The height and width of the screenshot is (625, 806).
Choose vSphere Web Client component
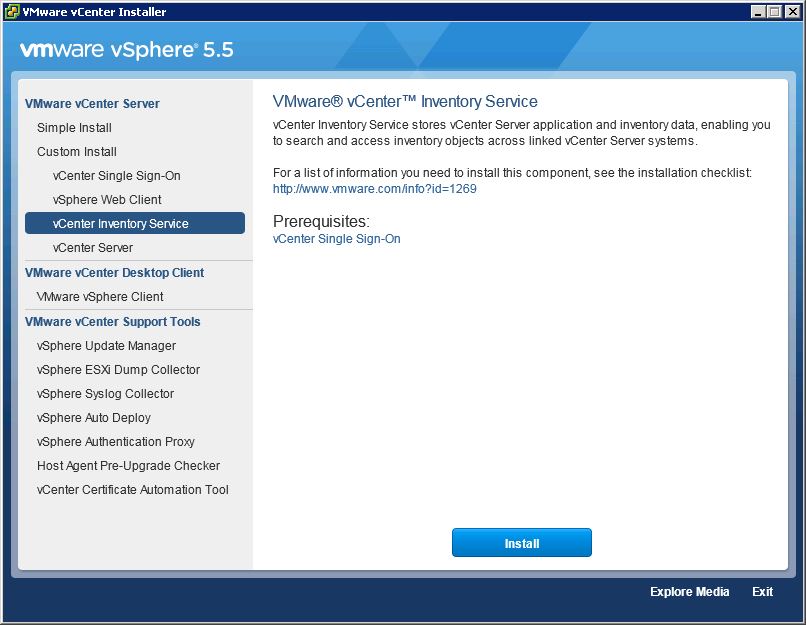pos(107,199)
